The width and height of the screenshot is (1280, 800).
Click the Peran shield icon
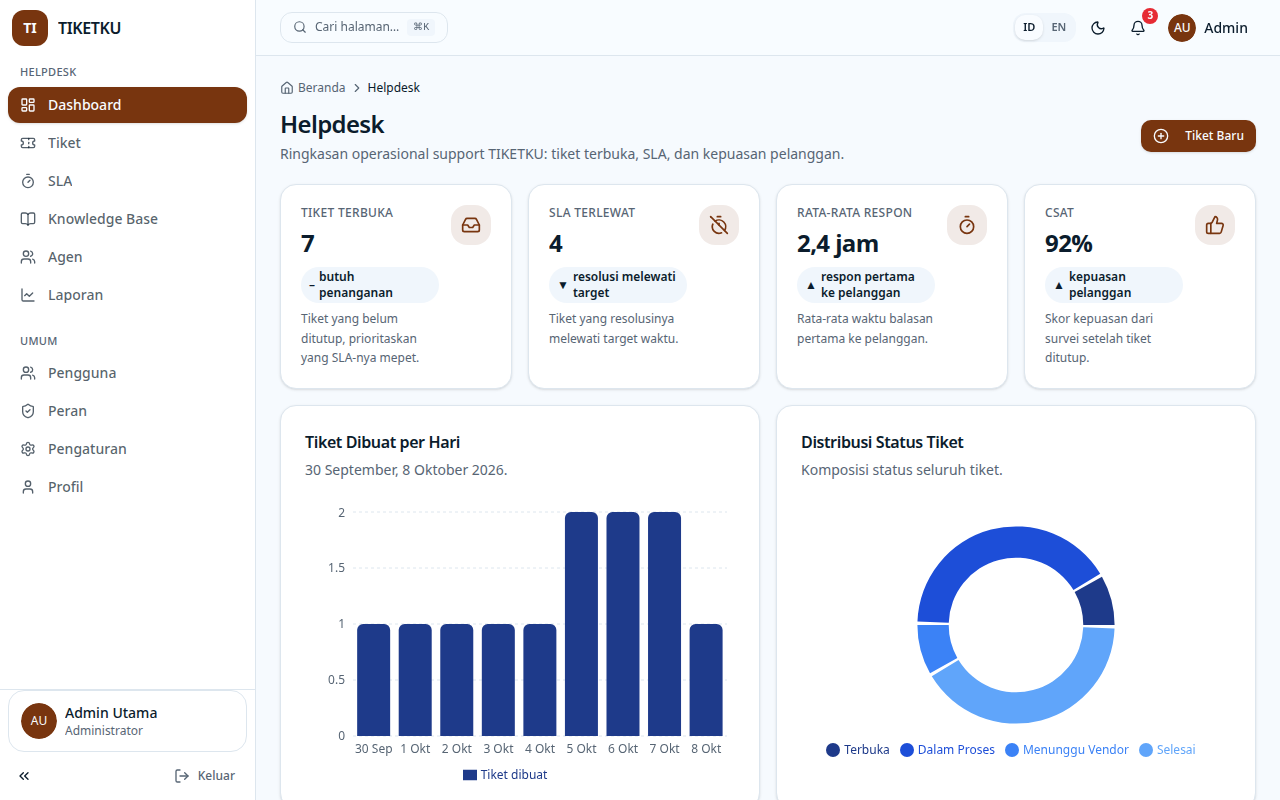(28, 411)
